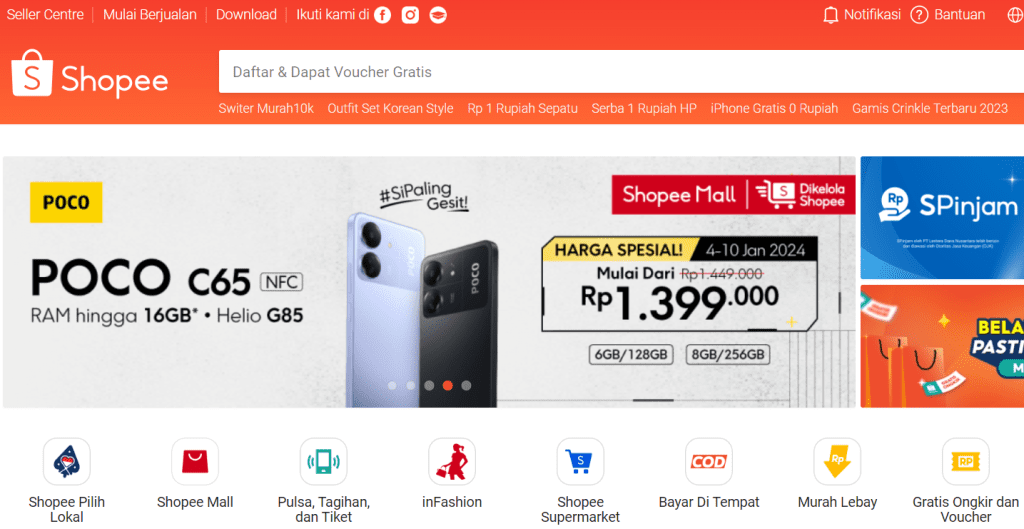The image size is (1024, 529).
Task: Open the Murah Lebay category icon
Action: (x=837, y=462)
